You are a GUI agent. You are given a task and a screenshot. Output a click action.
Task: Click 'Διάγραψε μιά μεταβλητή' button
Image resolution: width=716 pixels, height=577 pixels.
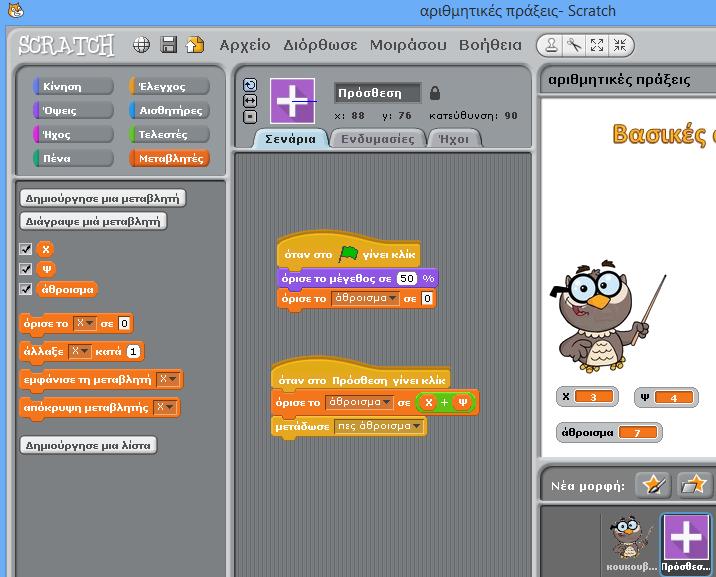(93, 221)
